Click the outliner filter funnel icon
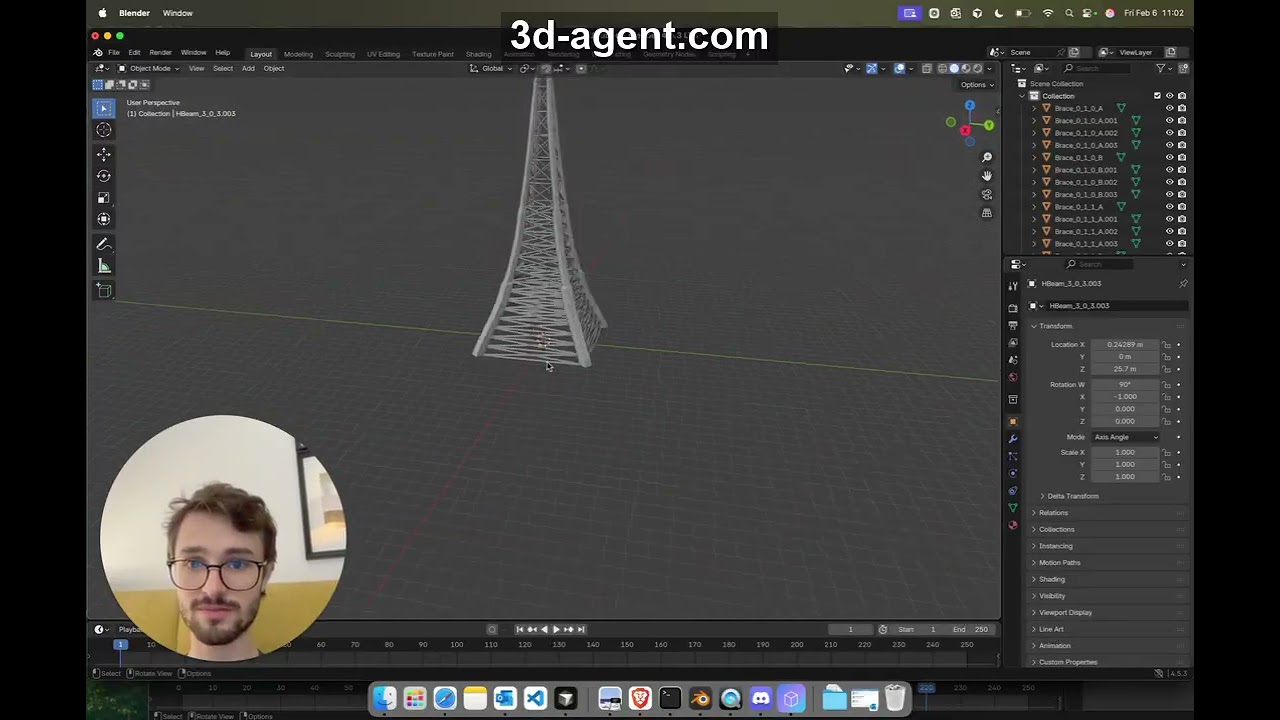The image size is (1280, 720). pos(1161,68)
